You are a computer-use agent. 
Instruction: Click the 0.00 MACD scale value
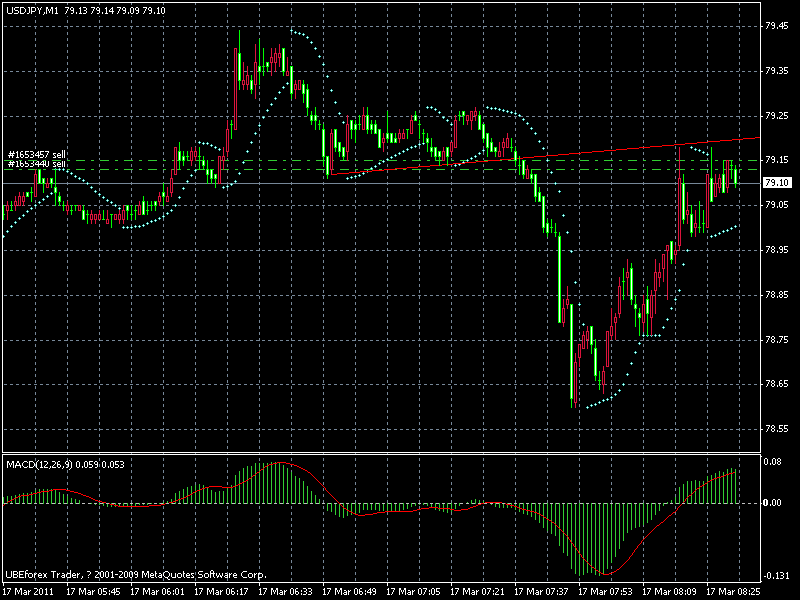[x=772, y=503]
